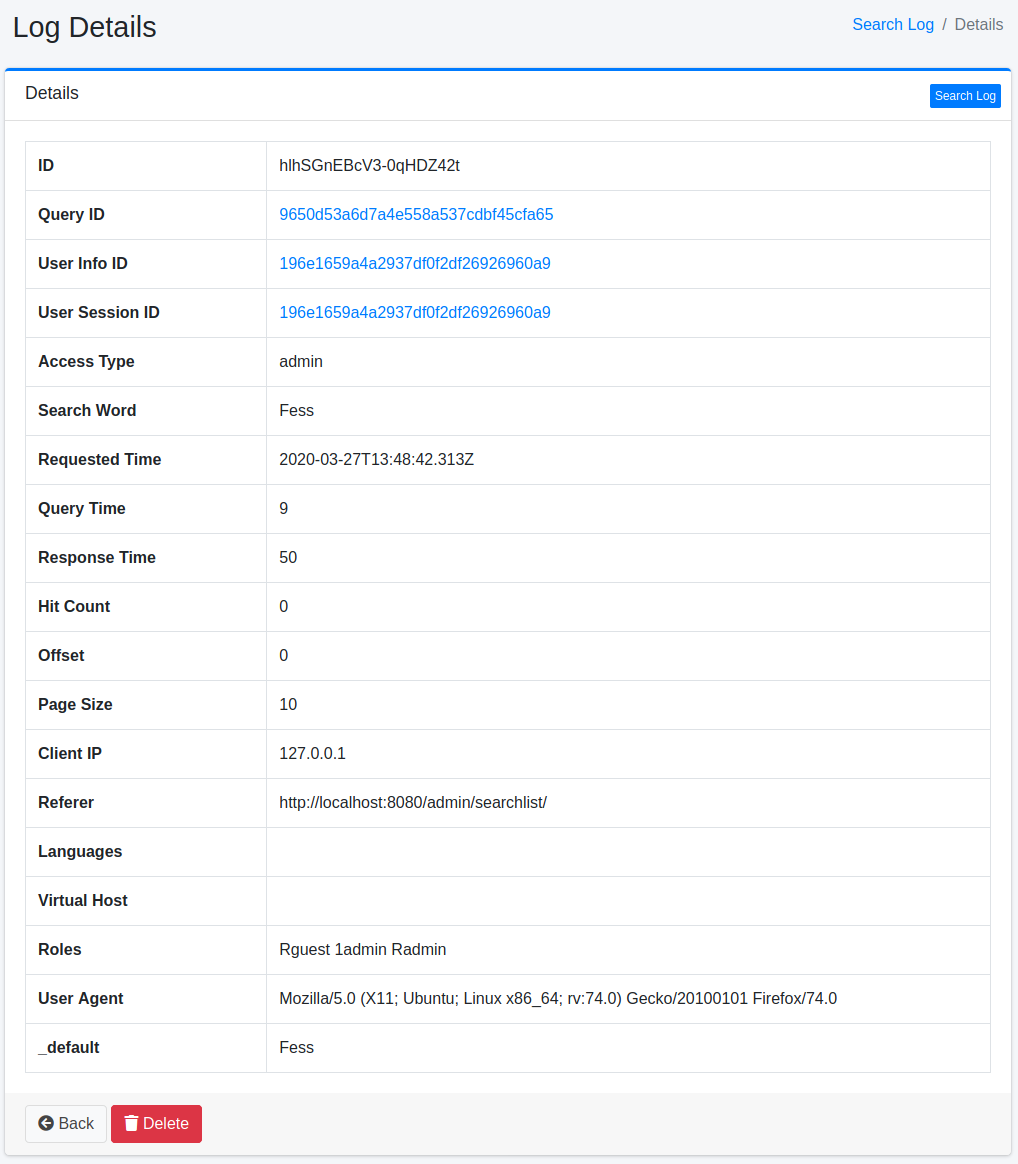Click the Log Details page heading
Image resolution: width=1018 pixels, height=1164 pixels.
coord(85,27)
